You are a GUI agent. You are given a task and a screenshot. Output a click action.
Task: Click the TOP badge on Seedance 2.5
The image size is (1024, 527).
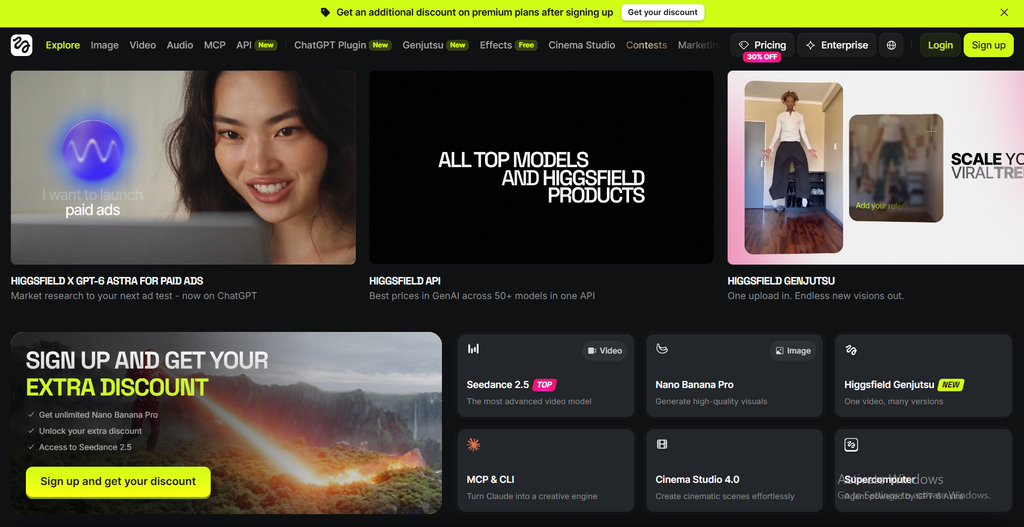click(x=545, y=385)
